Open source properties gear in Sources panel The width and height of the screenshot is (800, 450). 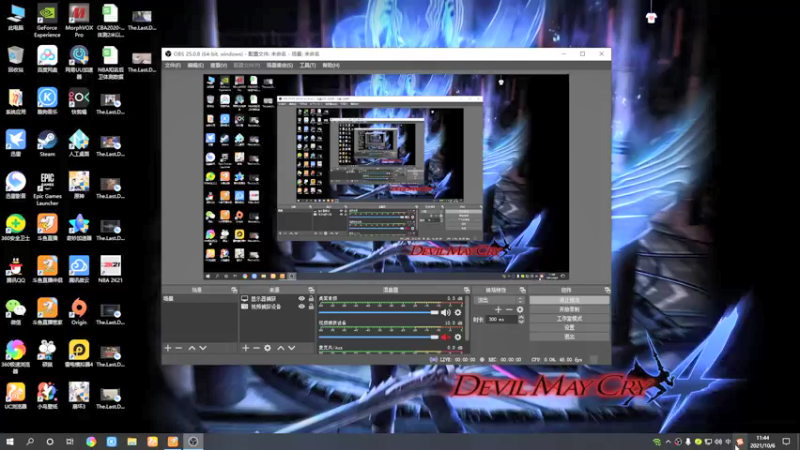(267, 348)
